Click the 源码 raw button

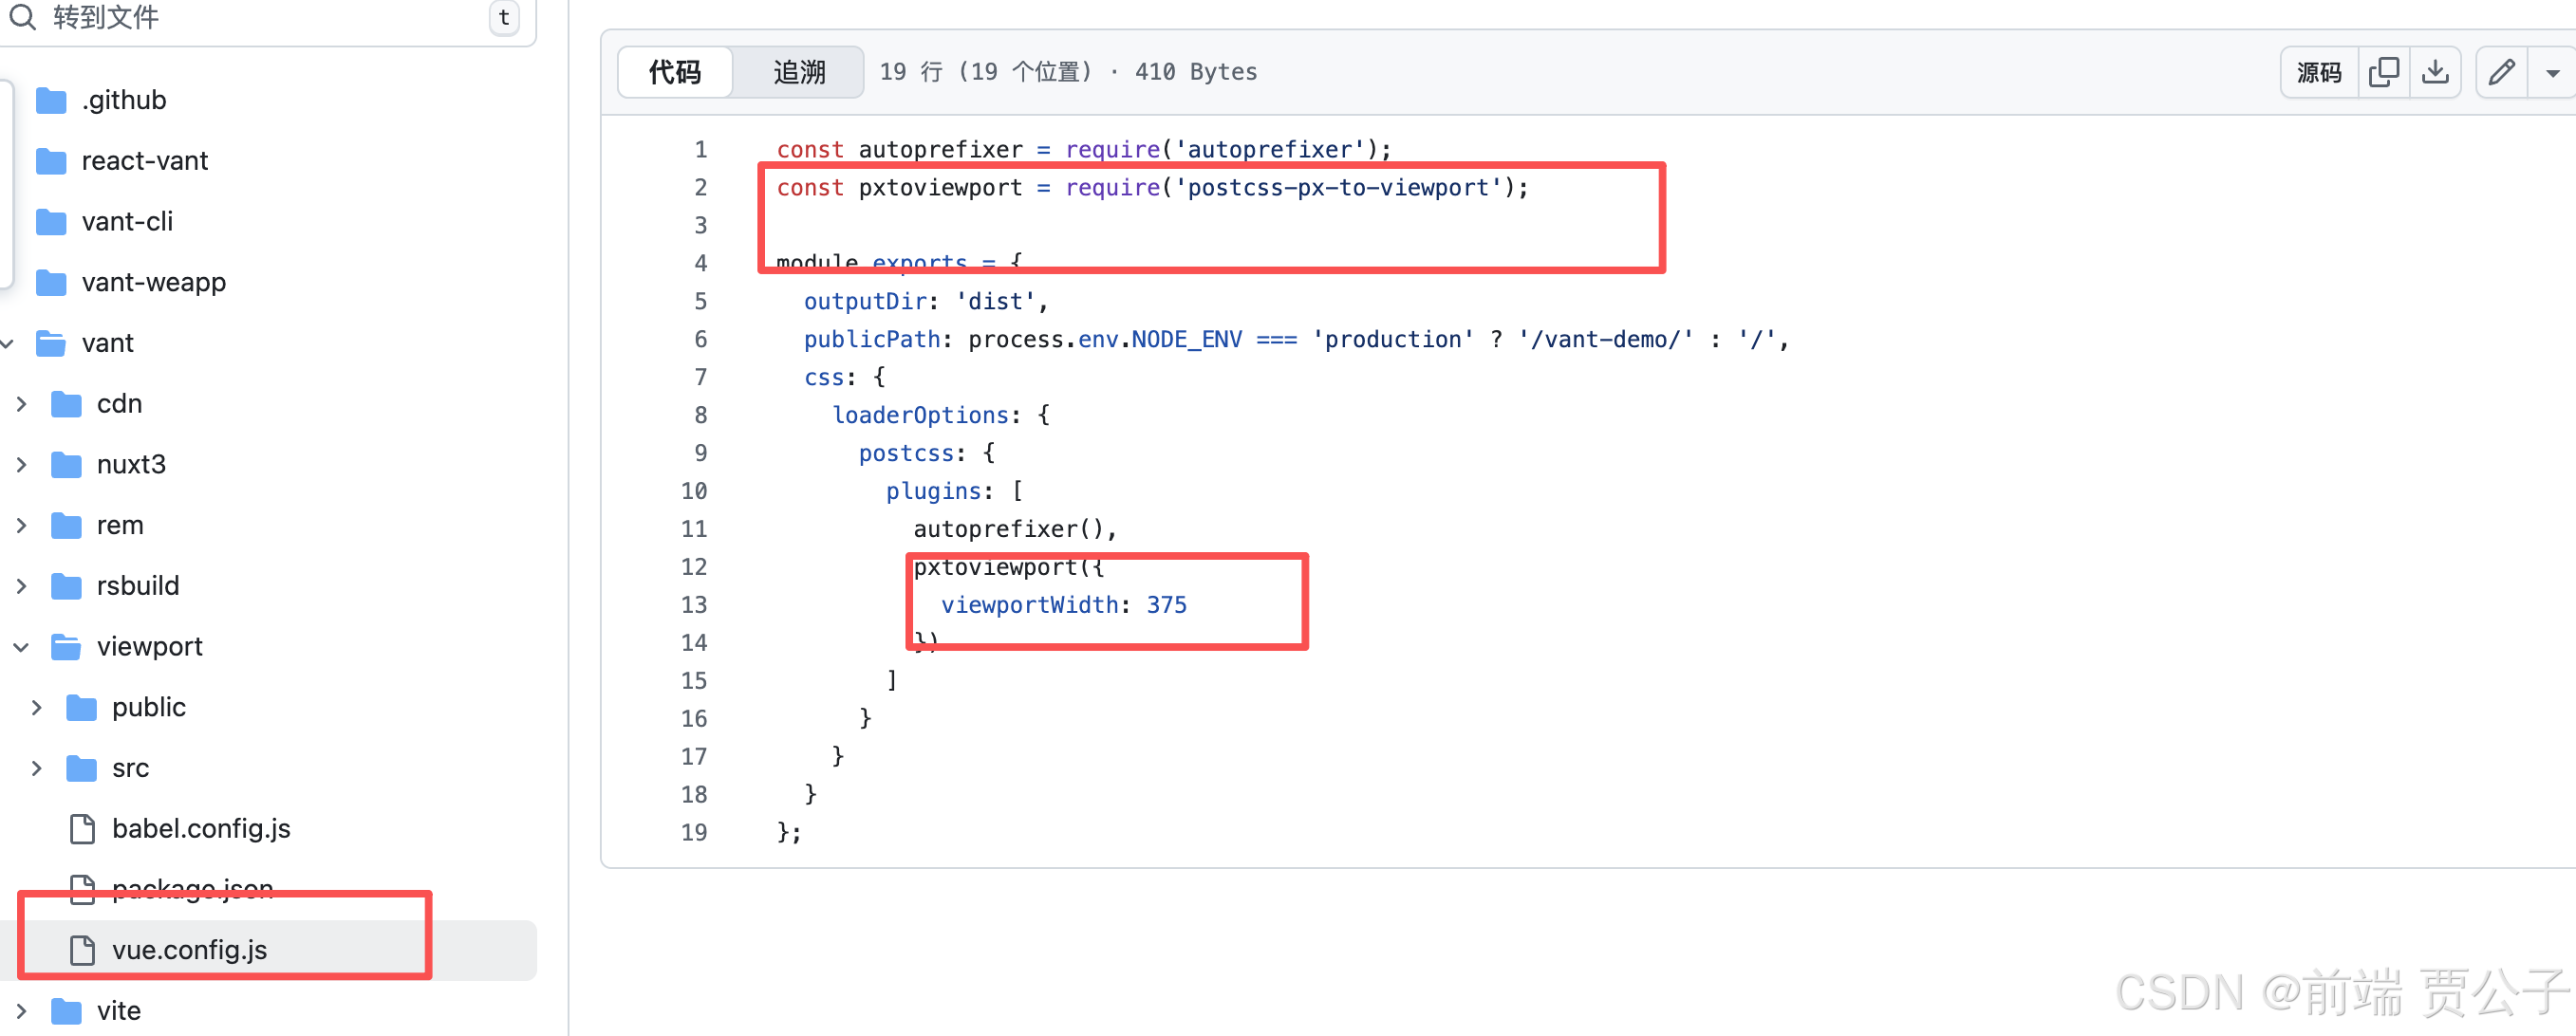2318,72
